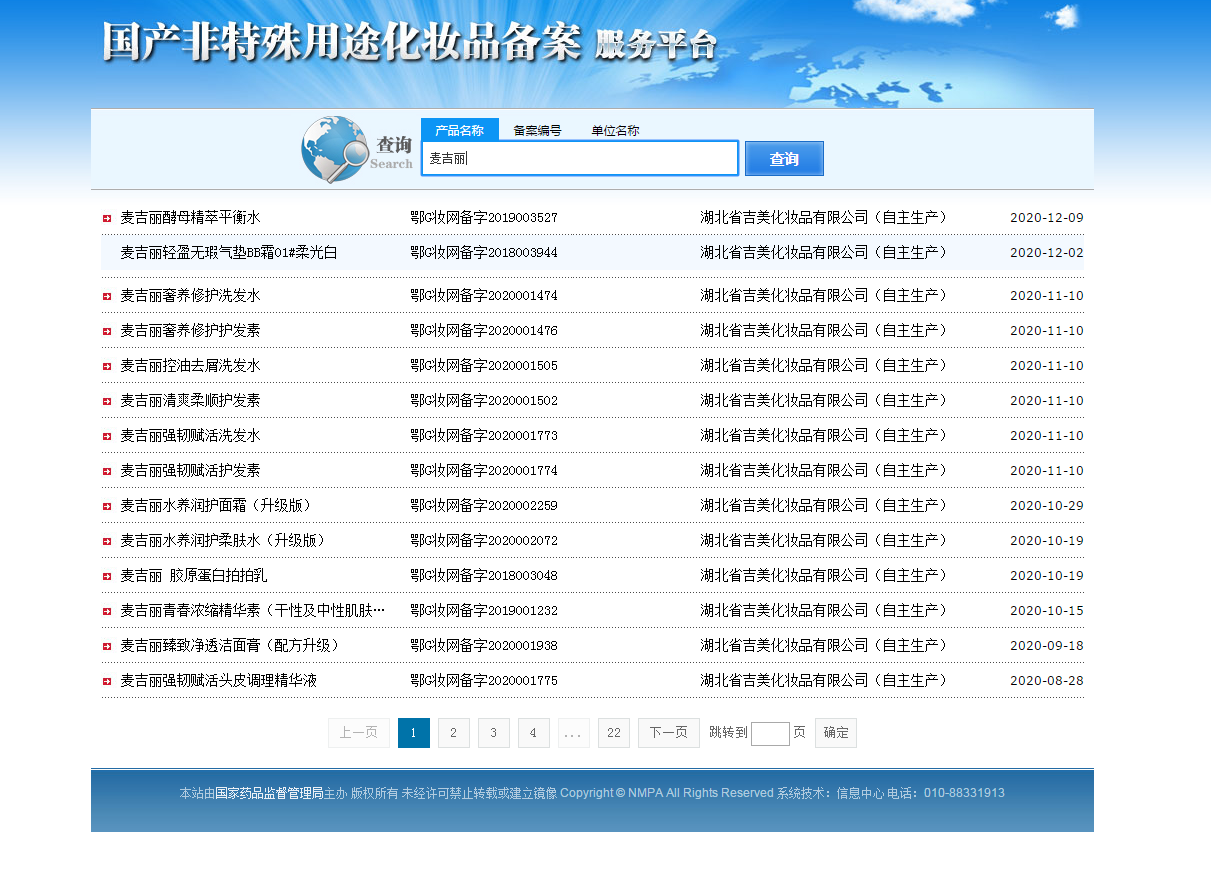Click the globe magnifier search icon
This screenshot has width=1211, height=878.
point(336,149)
